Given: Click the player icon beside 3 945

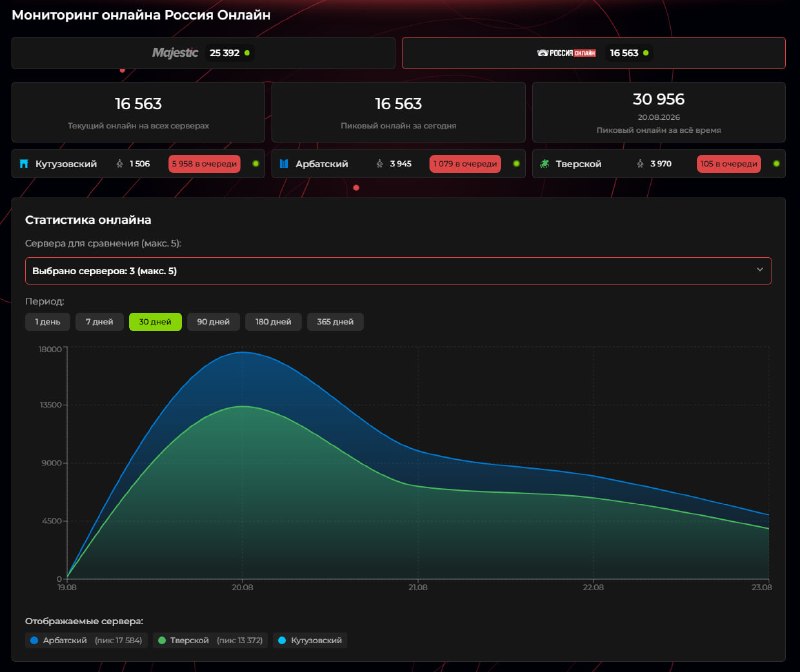Looking at the screenshot, I should click(380, 164).
